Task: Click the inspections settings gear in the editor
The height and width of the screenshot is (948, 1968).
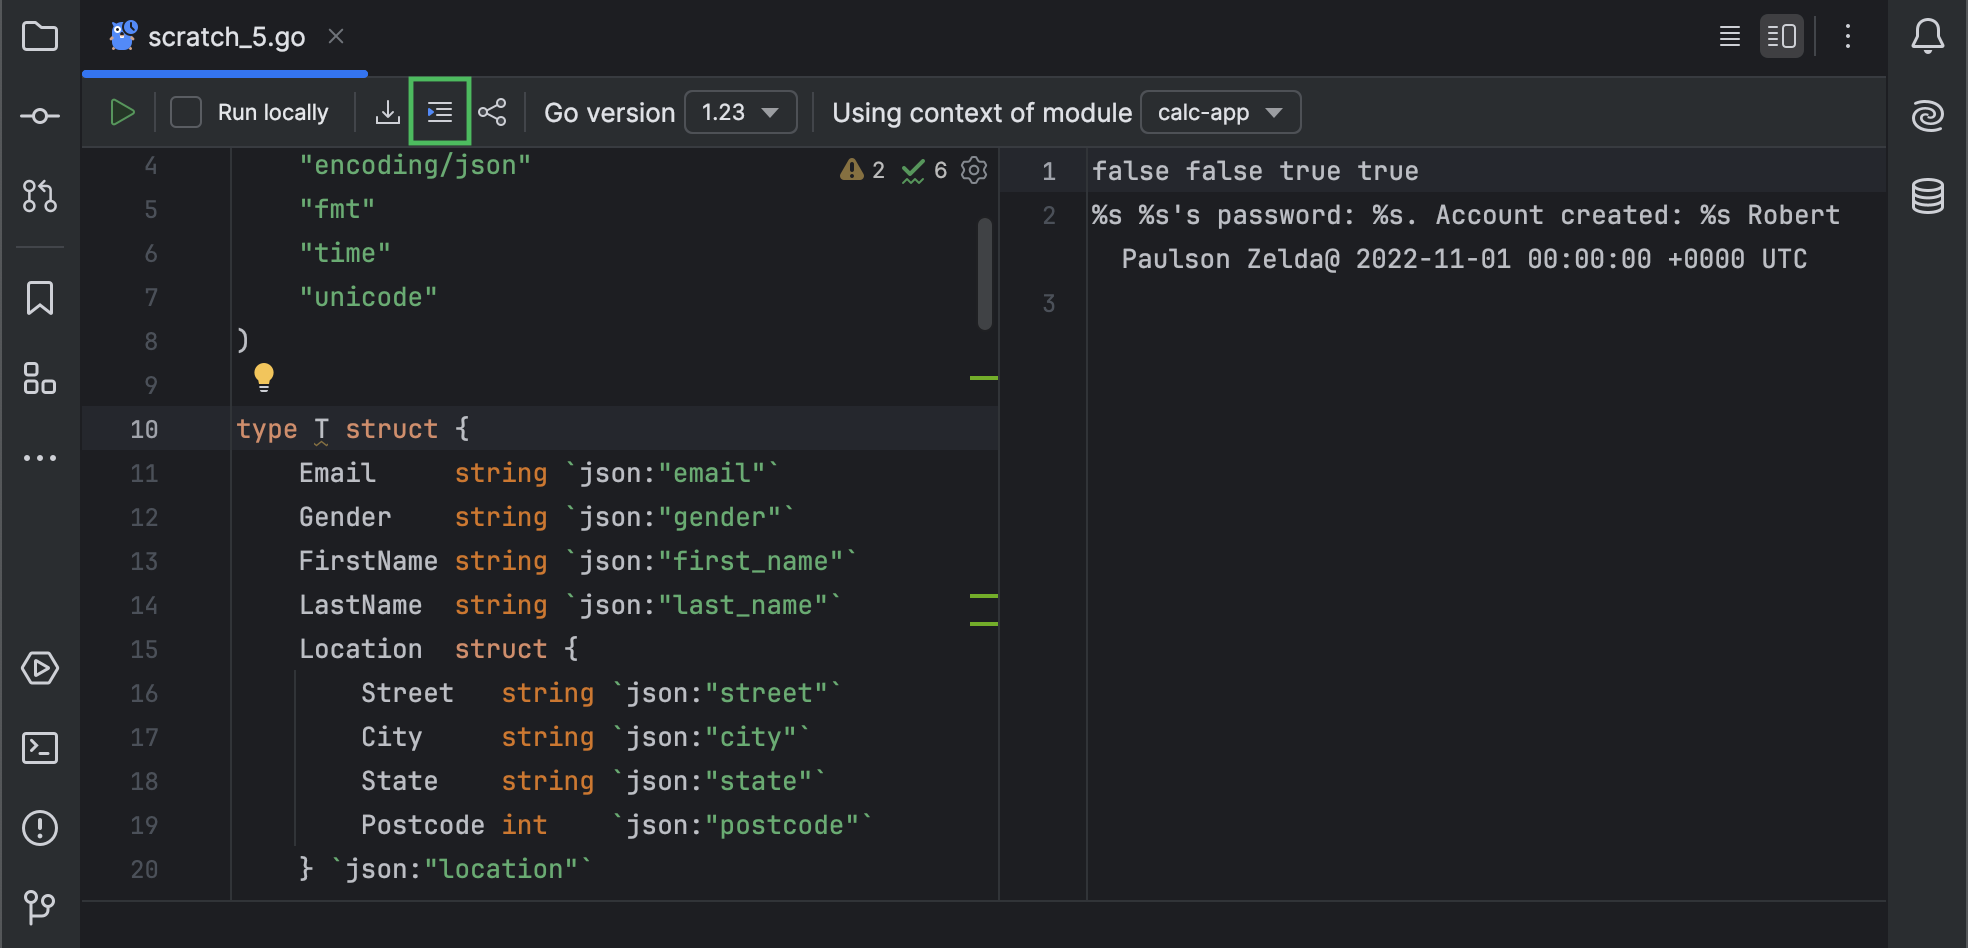Action: [973, 170]
